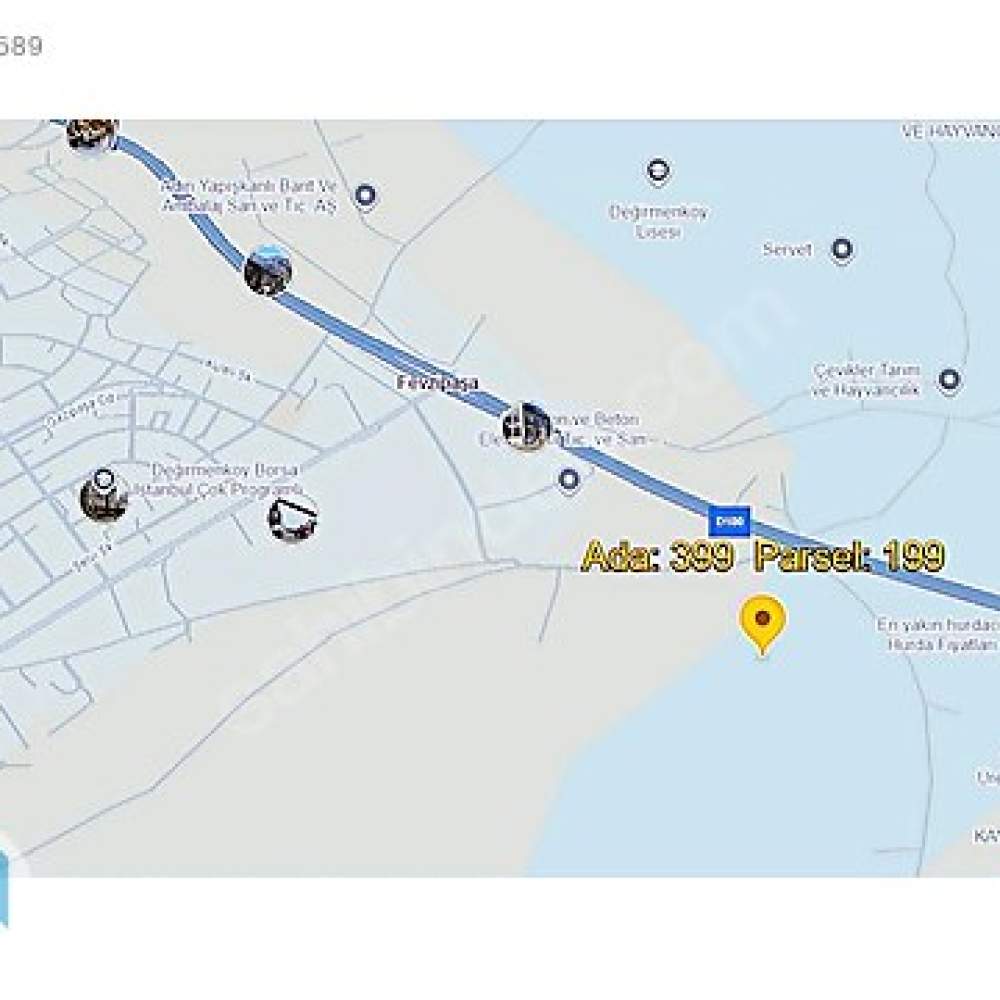Viewport: 1000px width, 1000px height.
Task: Select the Değirmenköy Lisesi text label
Action: tap(658, 221)
